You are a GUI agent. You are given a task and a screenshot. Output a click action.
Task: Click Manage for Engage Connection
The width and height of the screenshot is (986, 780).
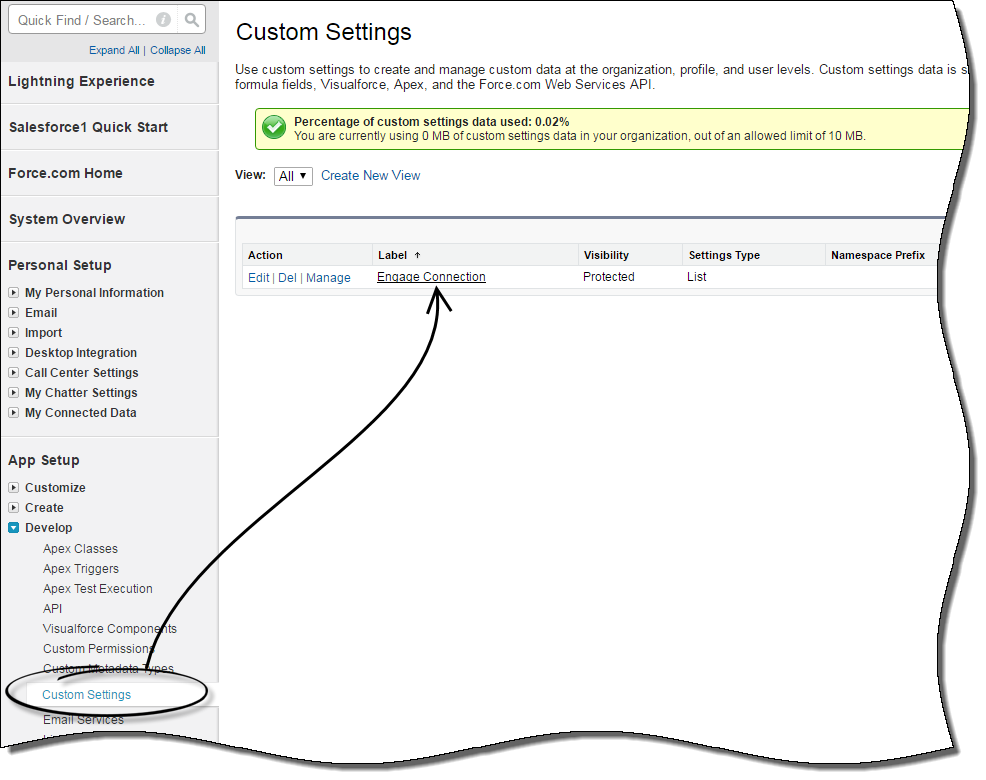pos(328,278)
